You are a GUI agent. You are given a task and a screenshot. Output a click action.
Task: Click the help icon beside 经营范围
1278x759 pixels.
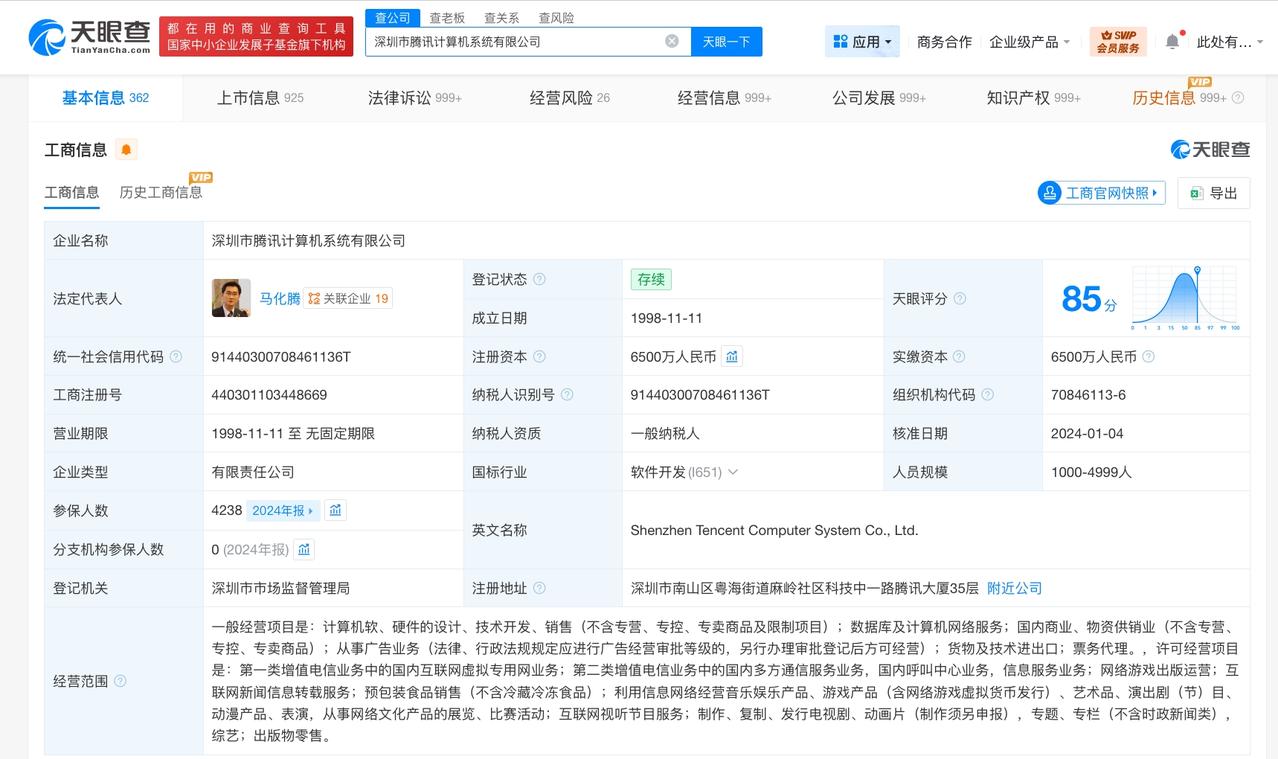(120, 681)
